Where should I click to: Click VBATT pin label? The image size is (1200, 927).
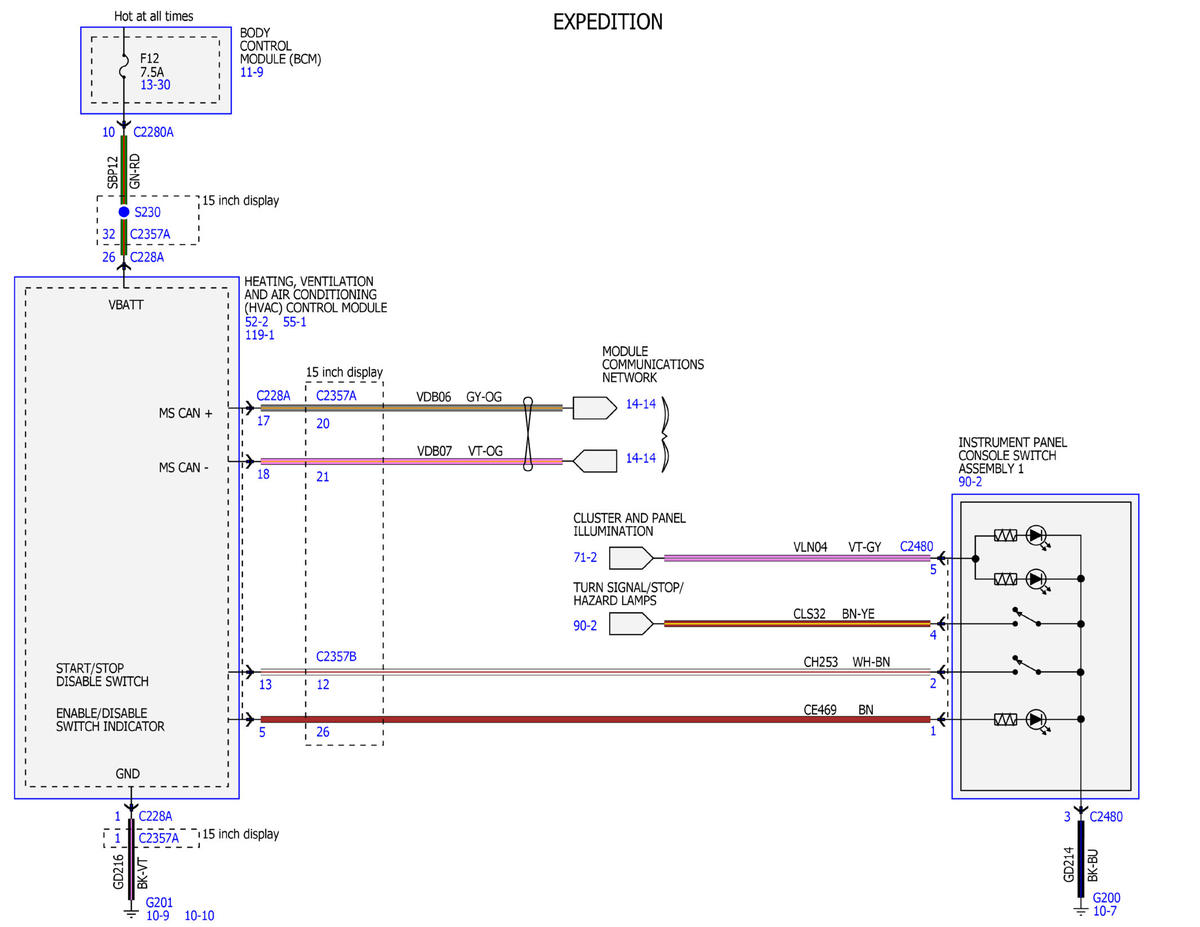click(x=126, y=305)
